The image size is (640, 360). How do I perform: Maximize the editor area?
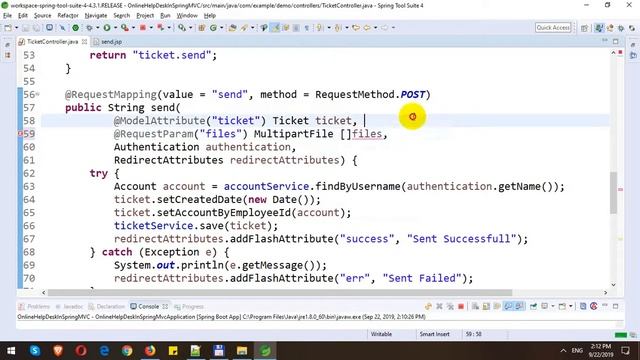[x=616, y=41]
